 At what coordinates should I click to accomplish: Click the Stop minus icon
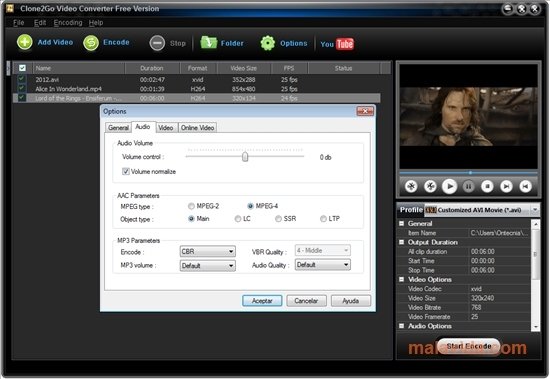coord(157,43)
